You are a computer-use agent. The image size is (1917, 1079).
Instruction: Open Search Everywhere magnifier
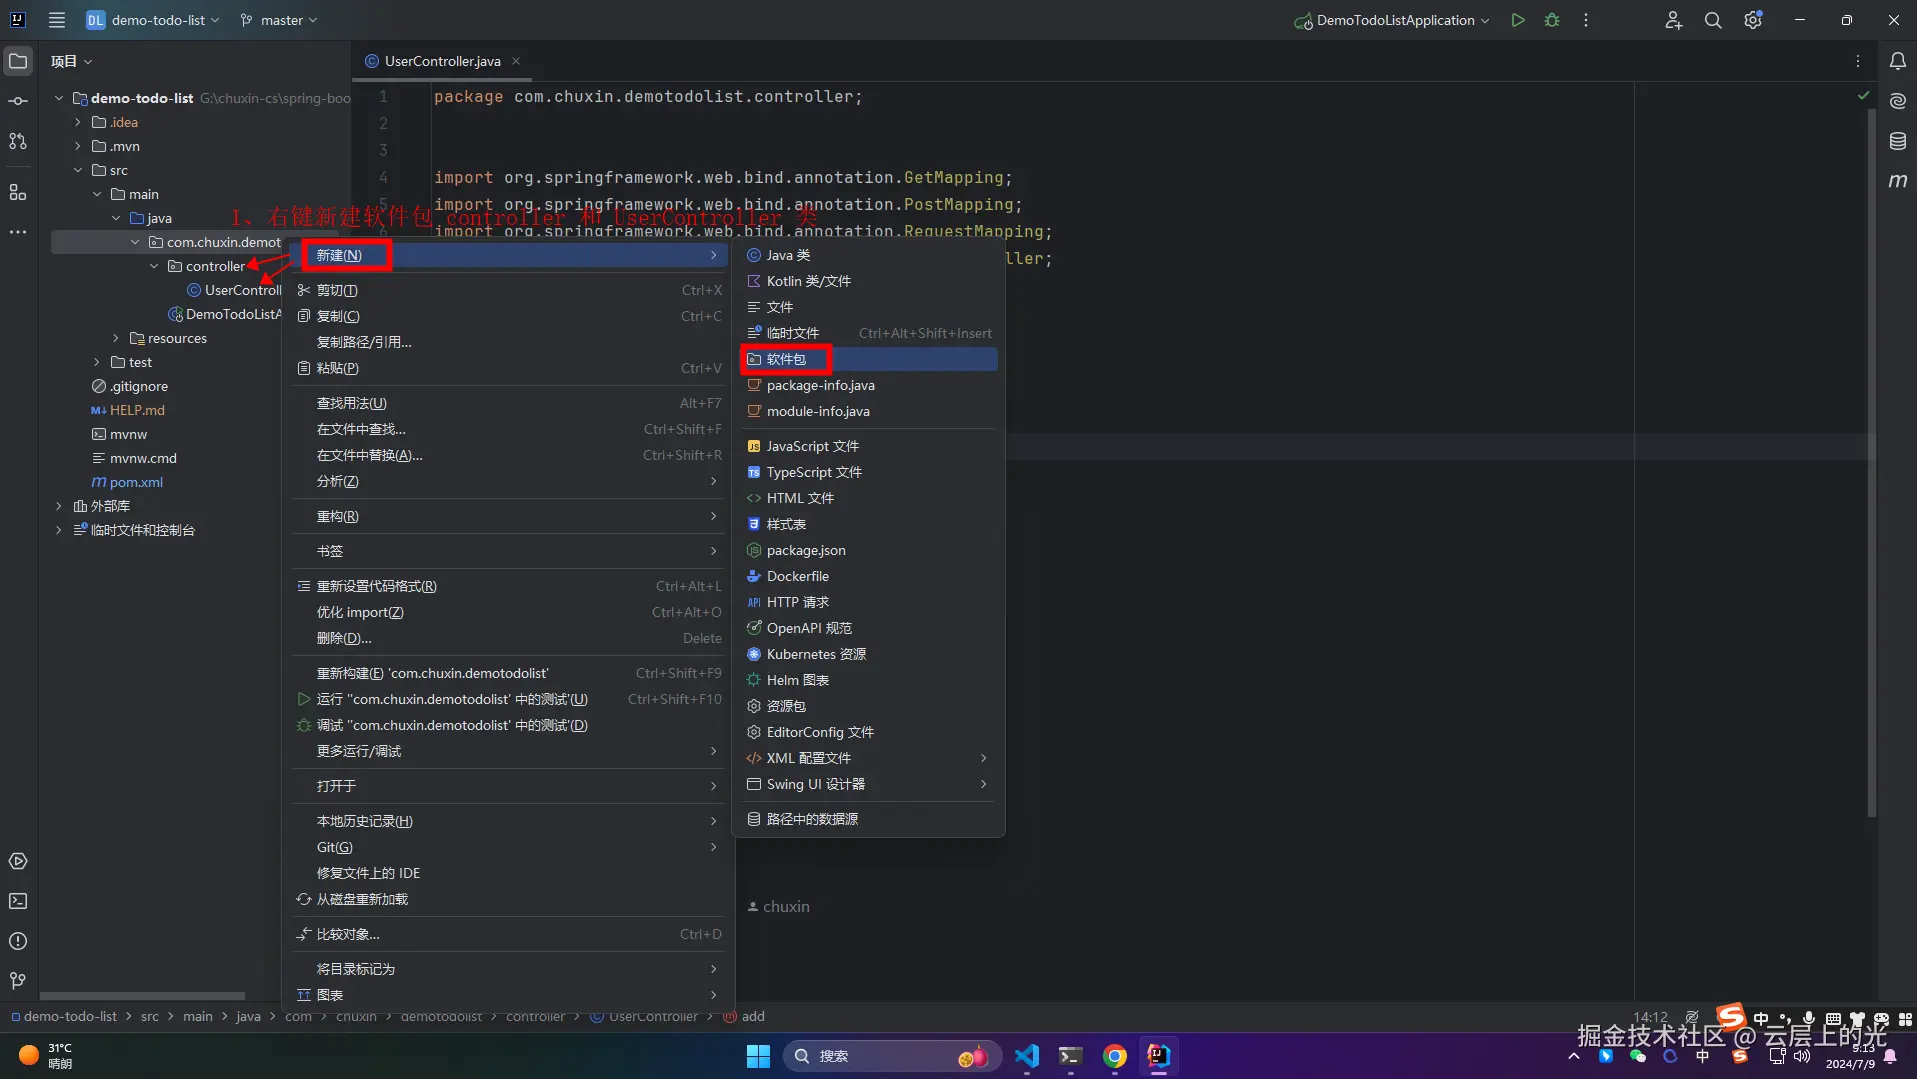pyautogui.click(x=1713, y=20)
